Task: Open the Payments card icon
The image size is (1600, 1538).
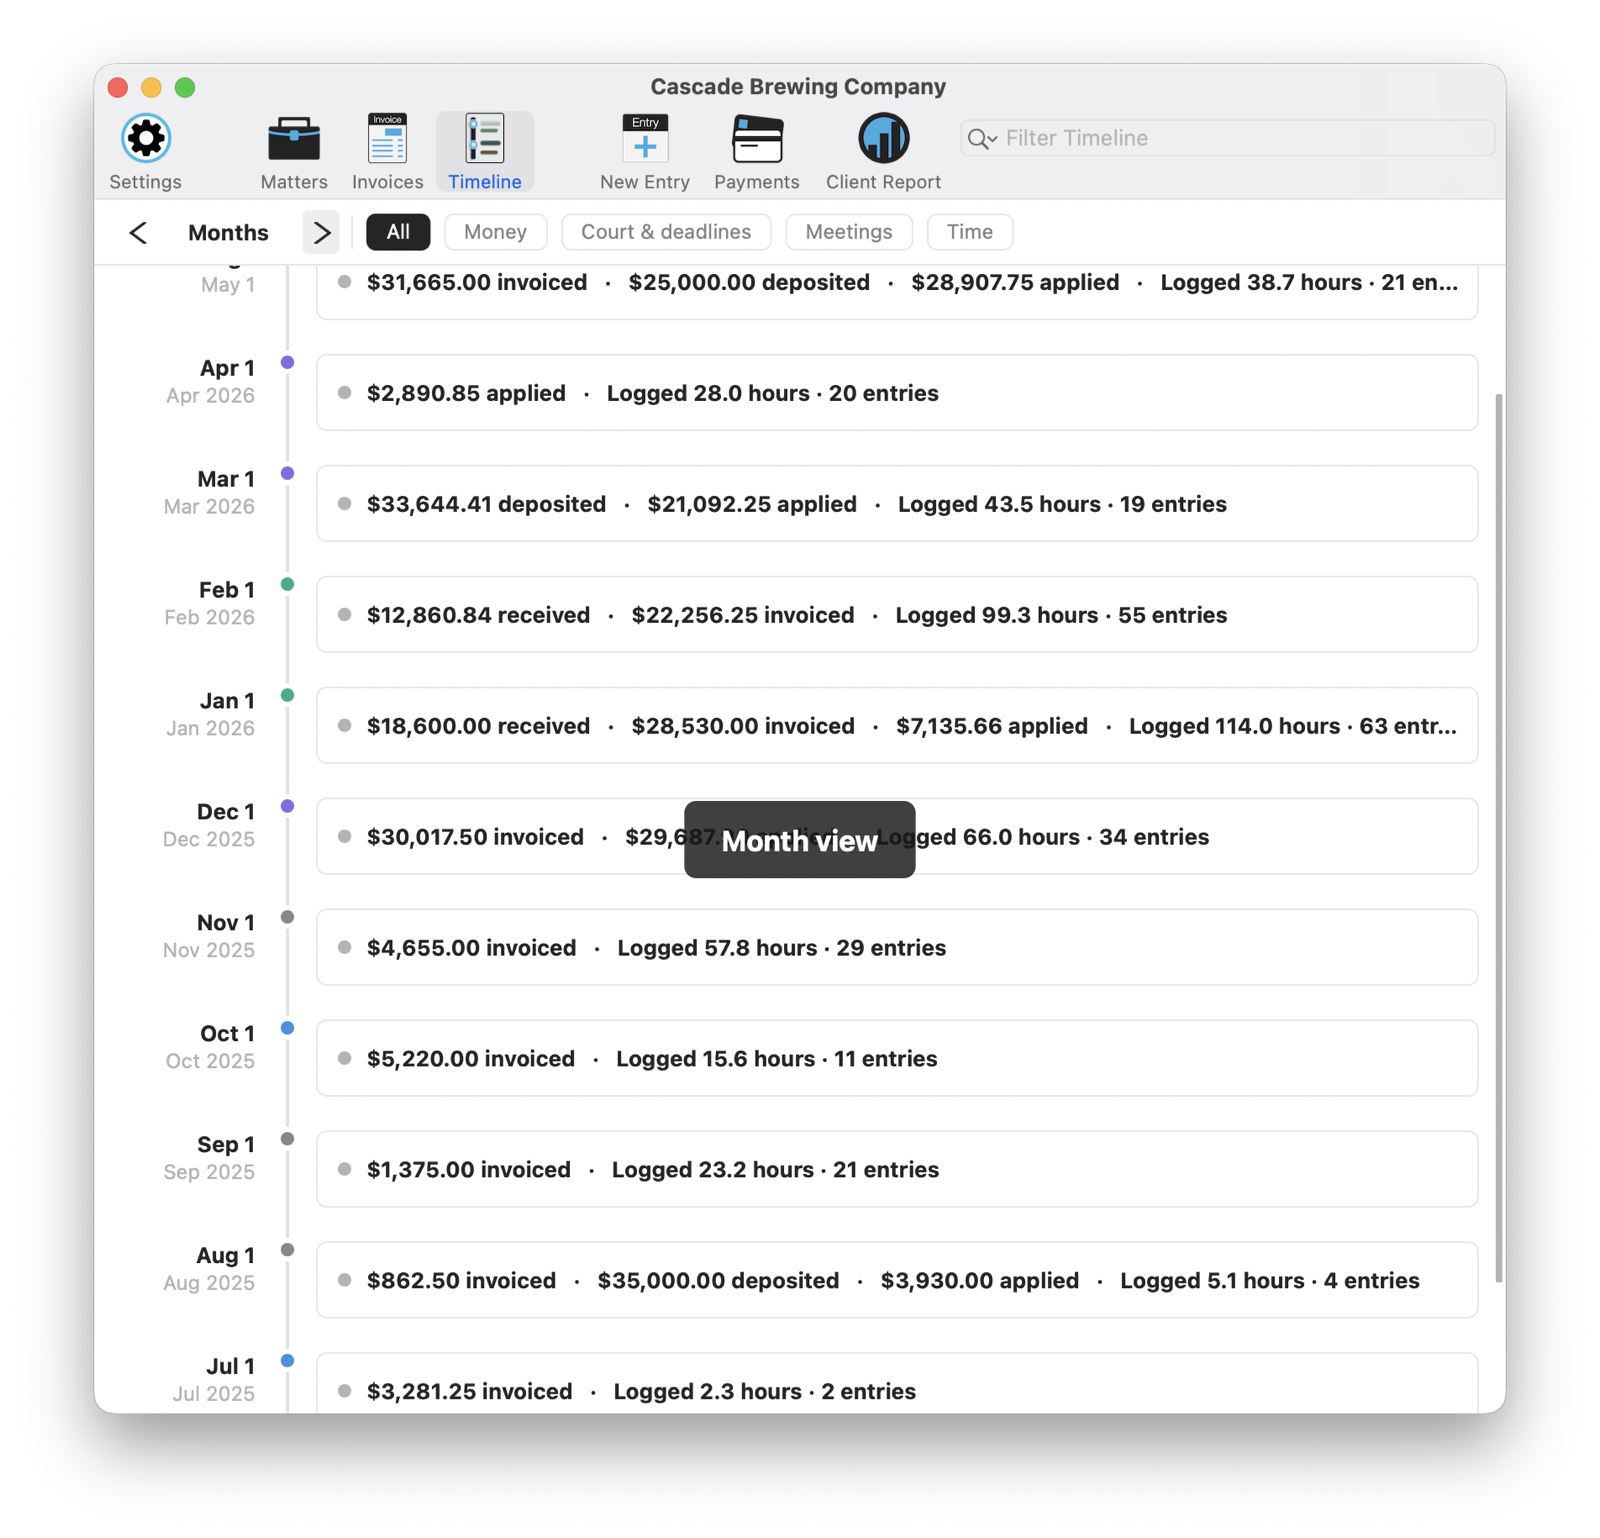Action: pyautogui.click(x=757, y=139)
